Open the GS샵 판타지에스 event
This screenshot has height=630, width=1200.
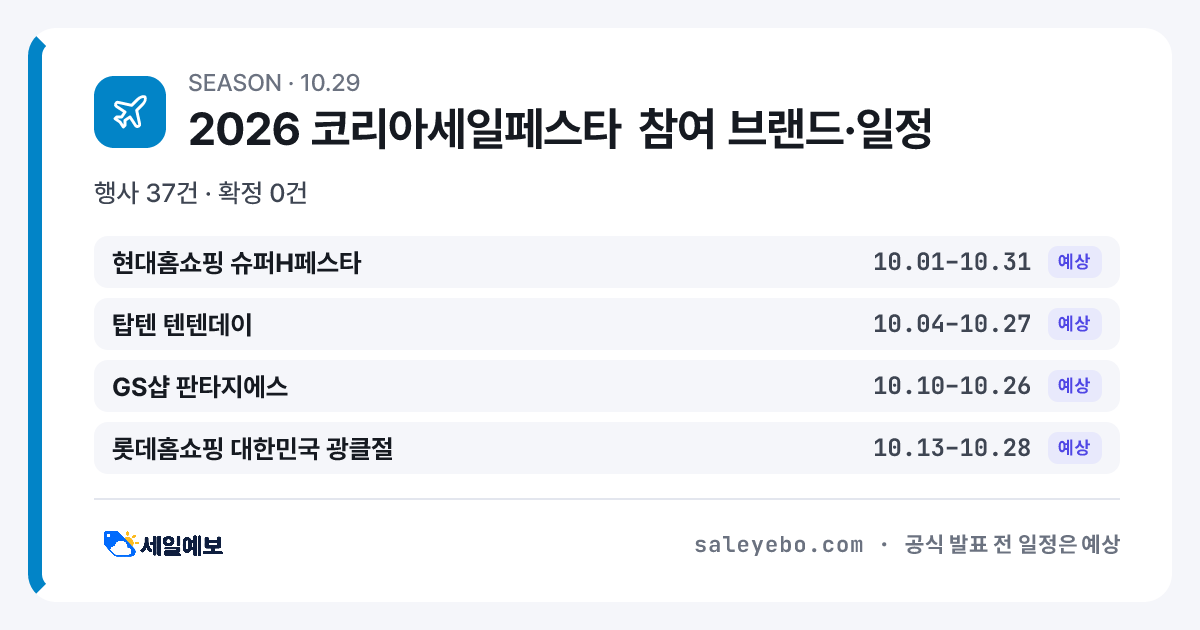pyautogui.click(x=607, y=386)
